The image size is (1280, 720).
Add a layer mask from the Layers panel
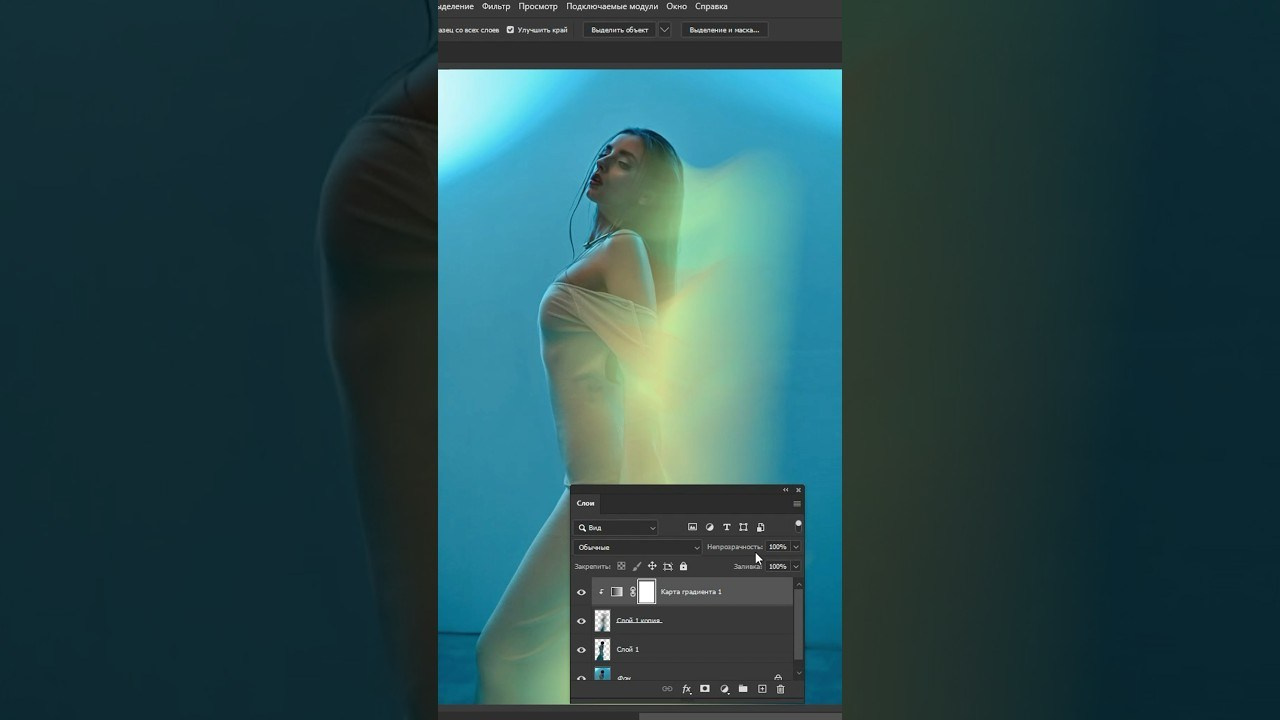click(705, 689)
